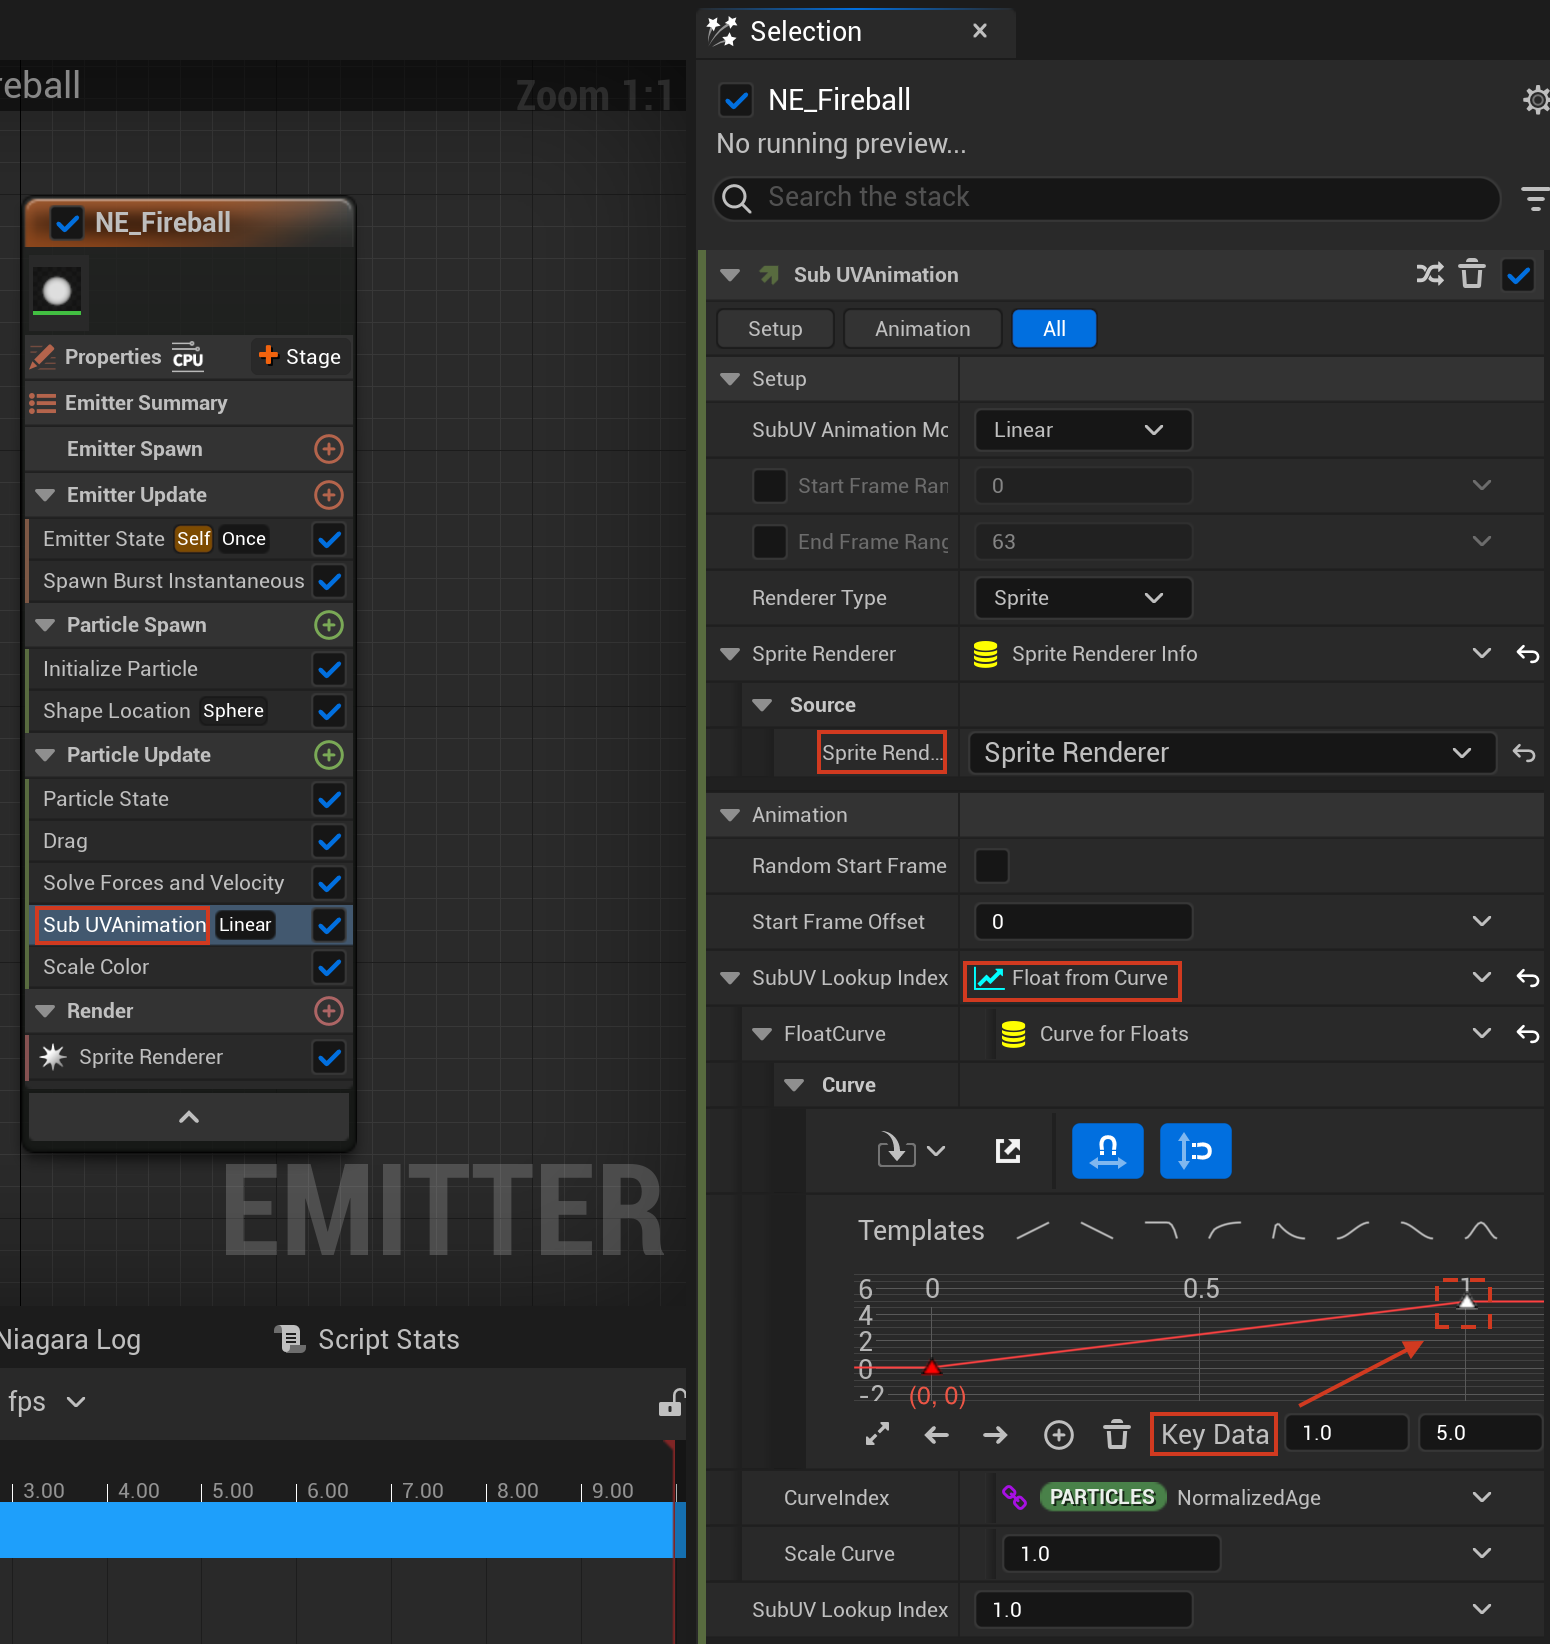The height and width of the screenshot is (1644, 1550).
Task: Enable Random Start Frame checkbox
Action: tap(991, 866)
